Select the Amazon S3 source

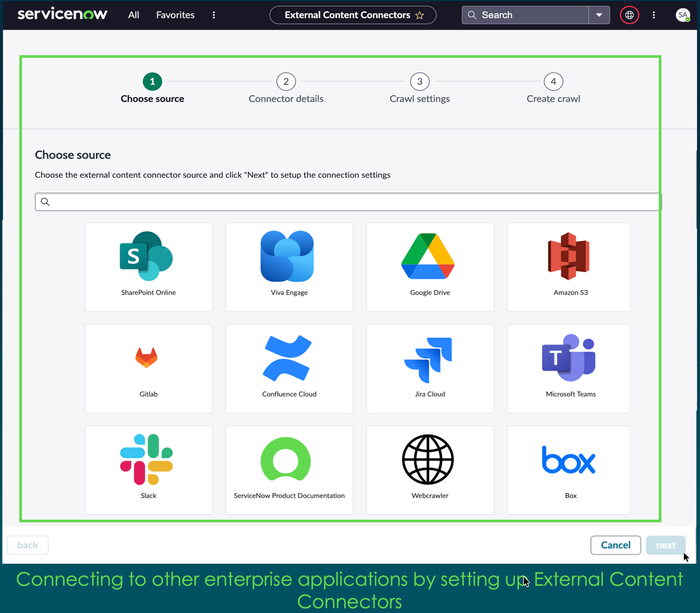coord(568,267)
